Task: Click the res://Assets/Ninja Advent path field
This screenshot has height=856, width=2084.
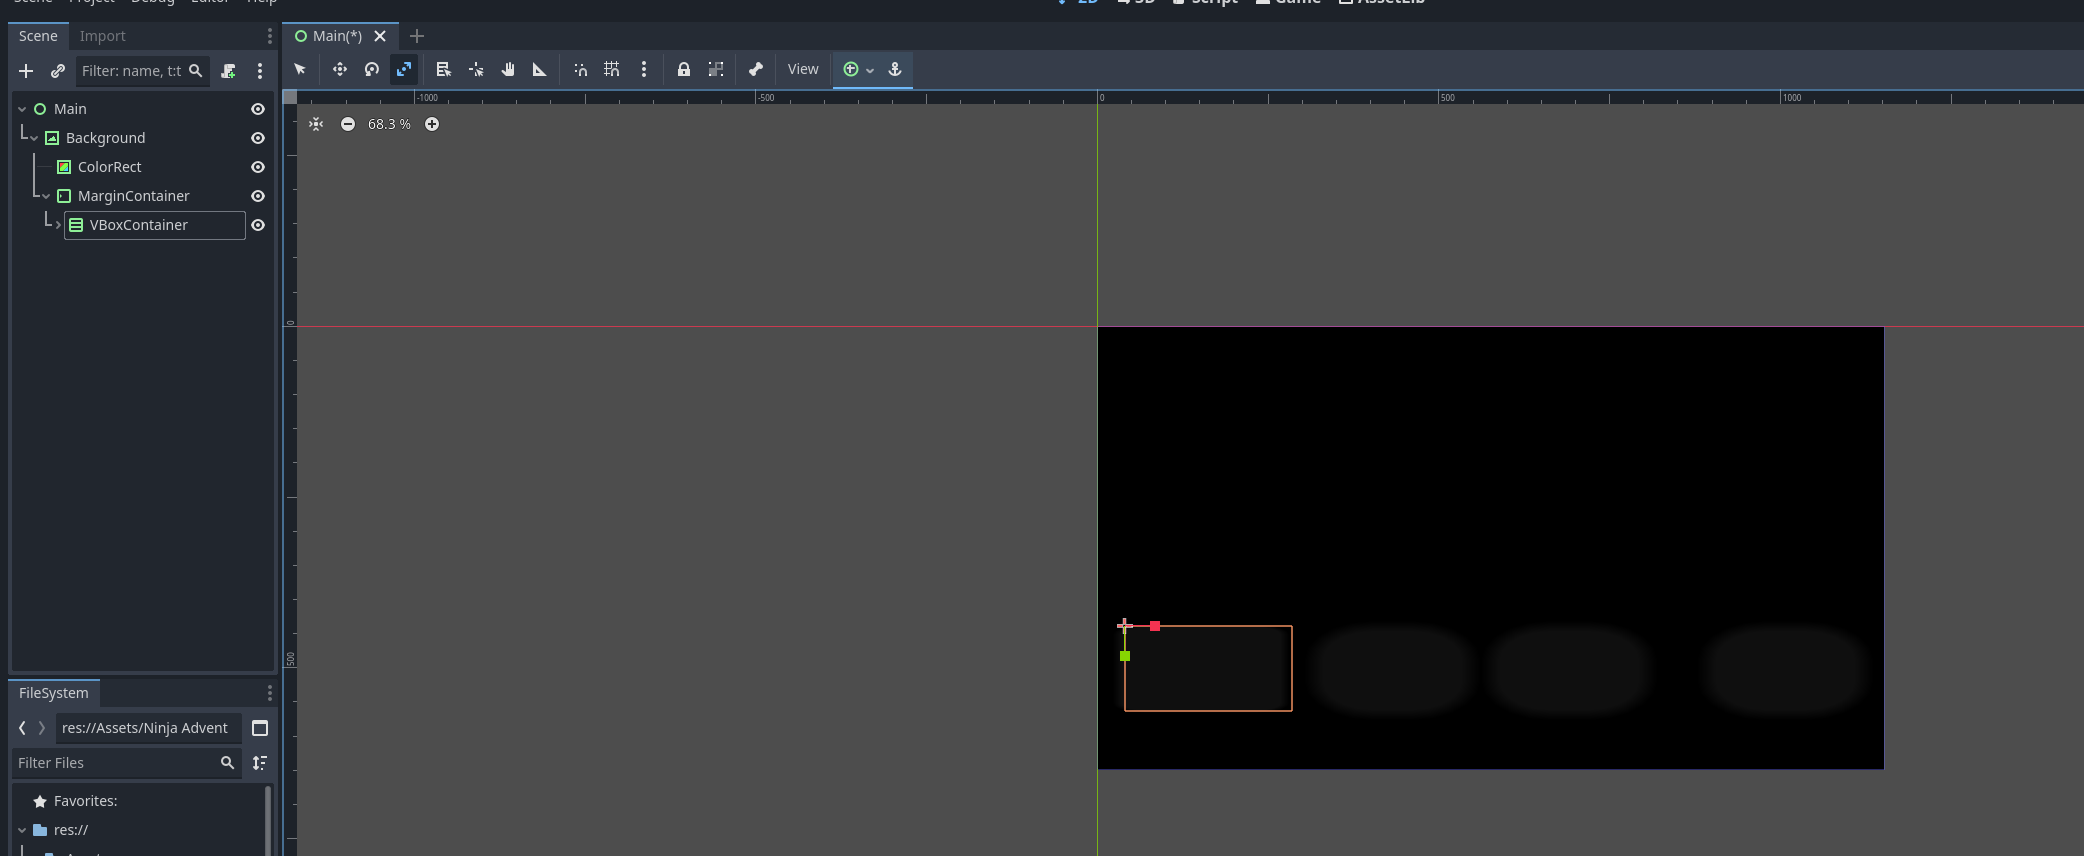Action: coord(147,728)
